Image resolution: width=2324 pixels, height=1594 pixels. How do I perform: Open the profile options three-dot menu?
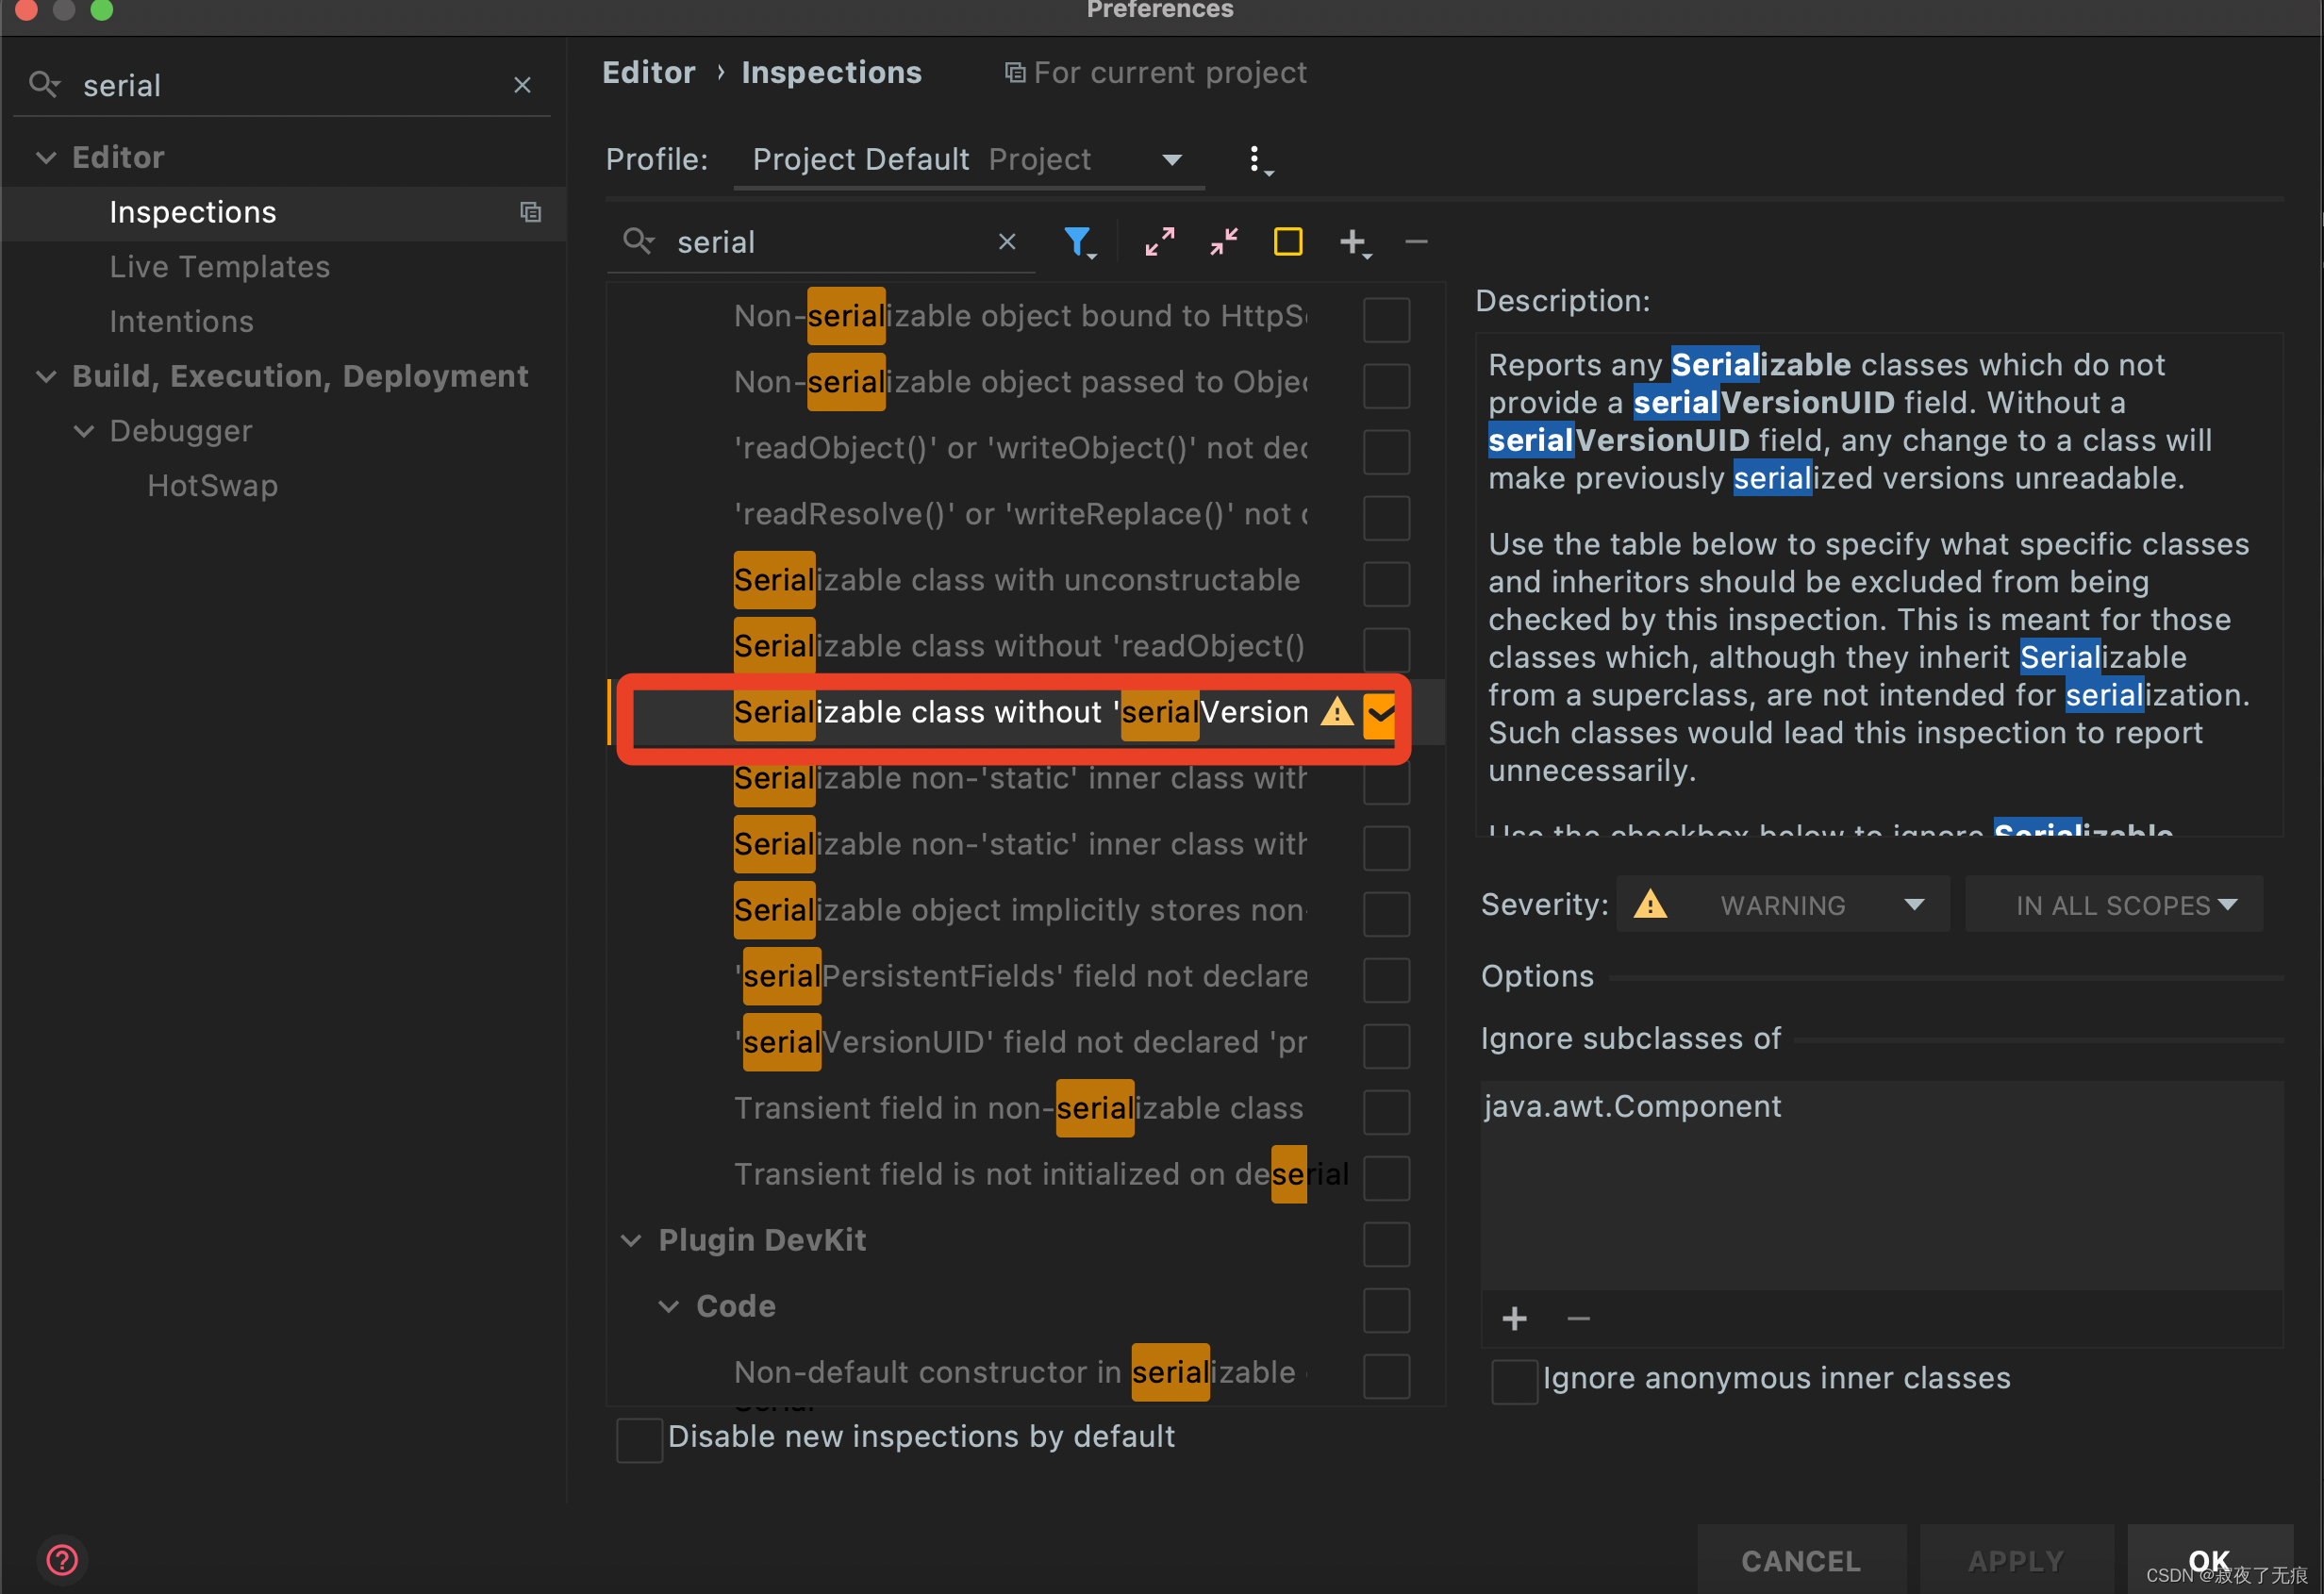click(x=1255, y=159)
